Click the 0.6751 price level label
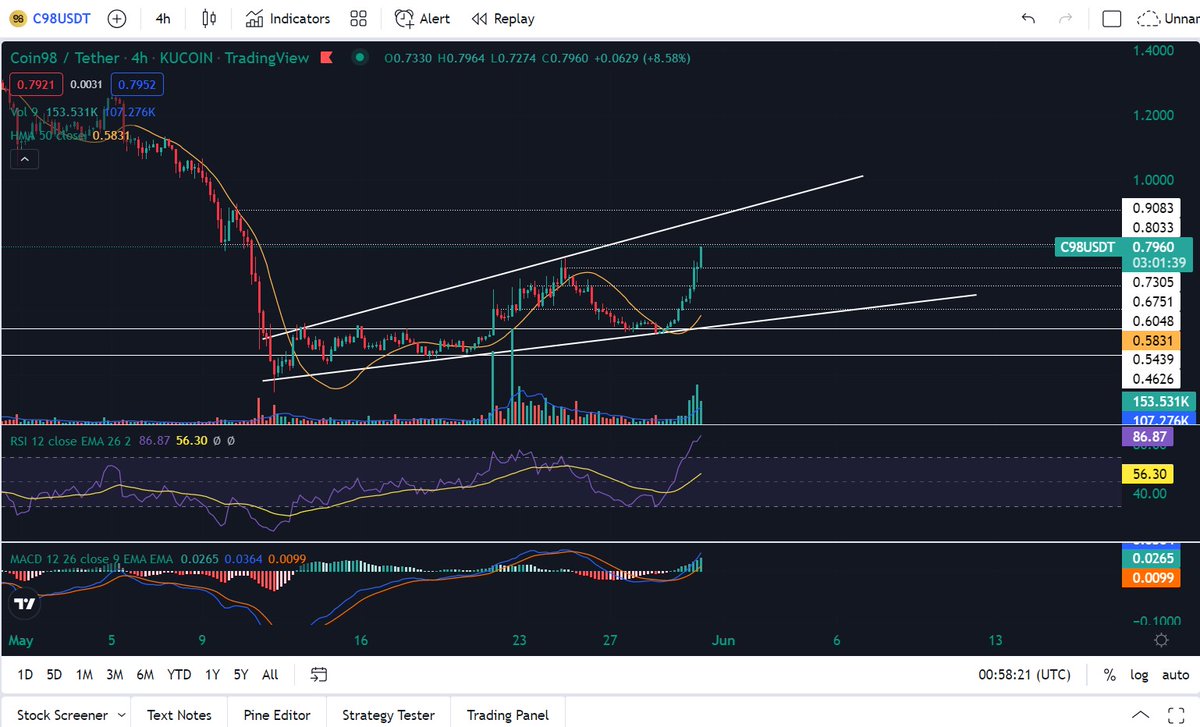 click(1153, 302)
